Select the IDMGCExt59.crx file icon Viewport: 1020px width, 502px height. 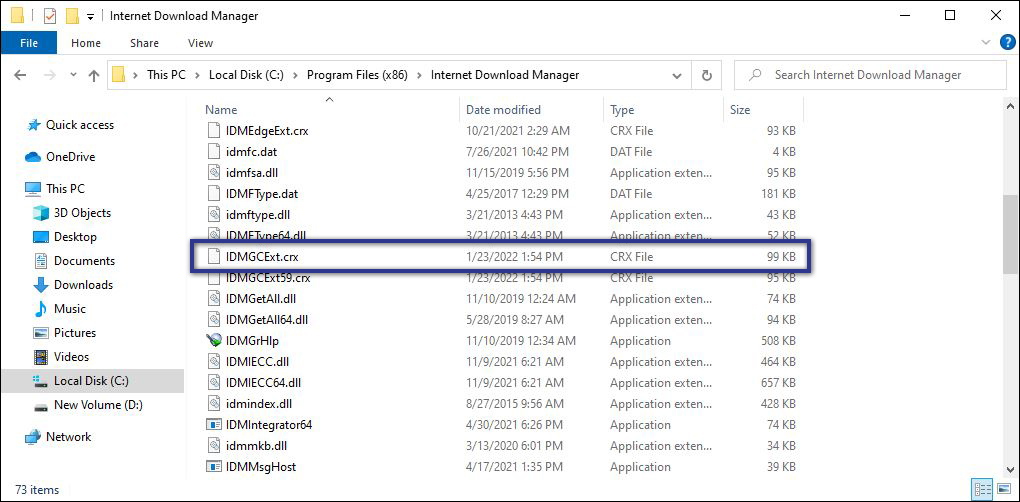[x=214, y=279]
